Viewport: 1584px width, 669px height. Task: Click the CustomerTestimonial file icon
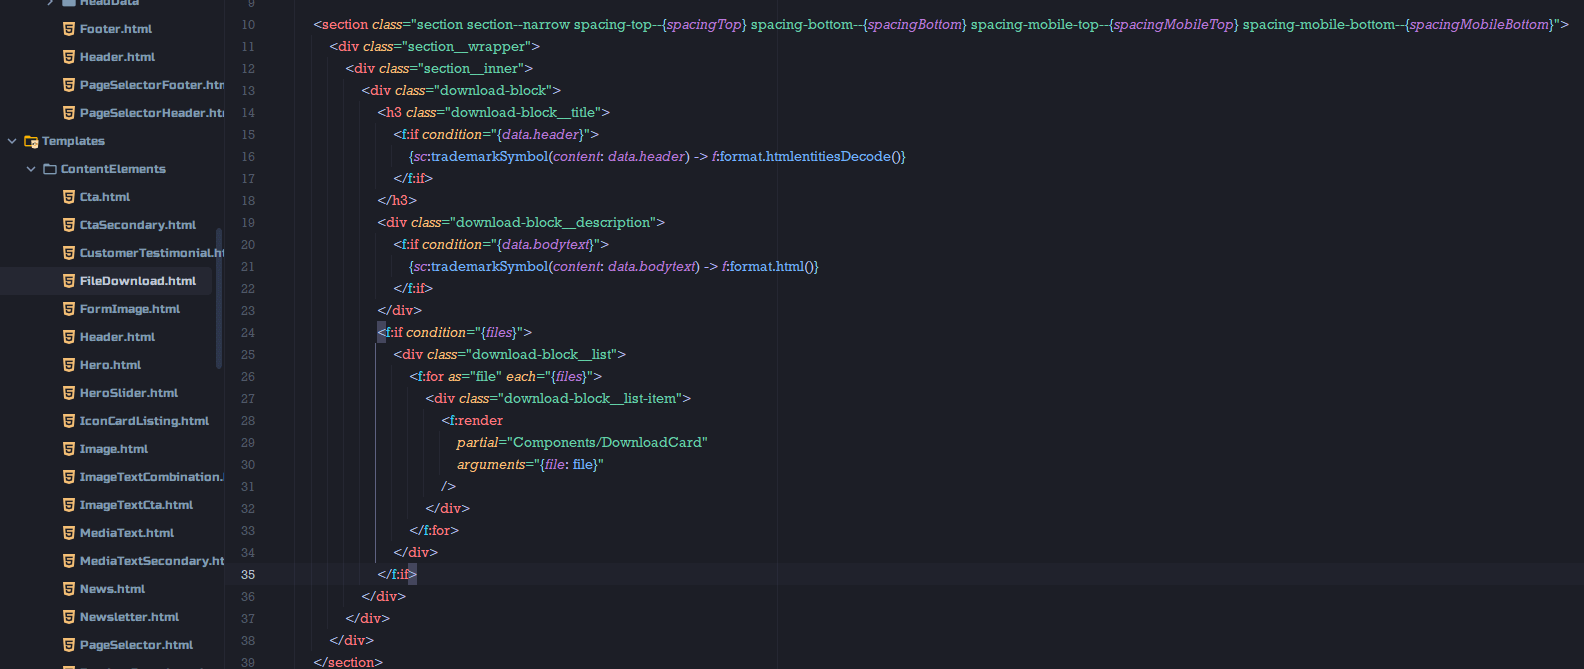coord(69,253)
